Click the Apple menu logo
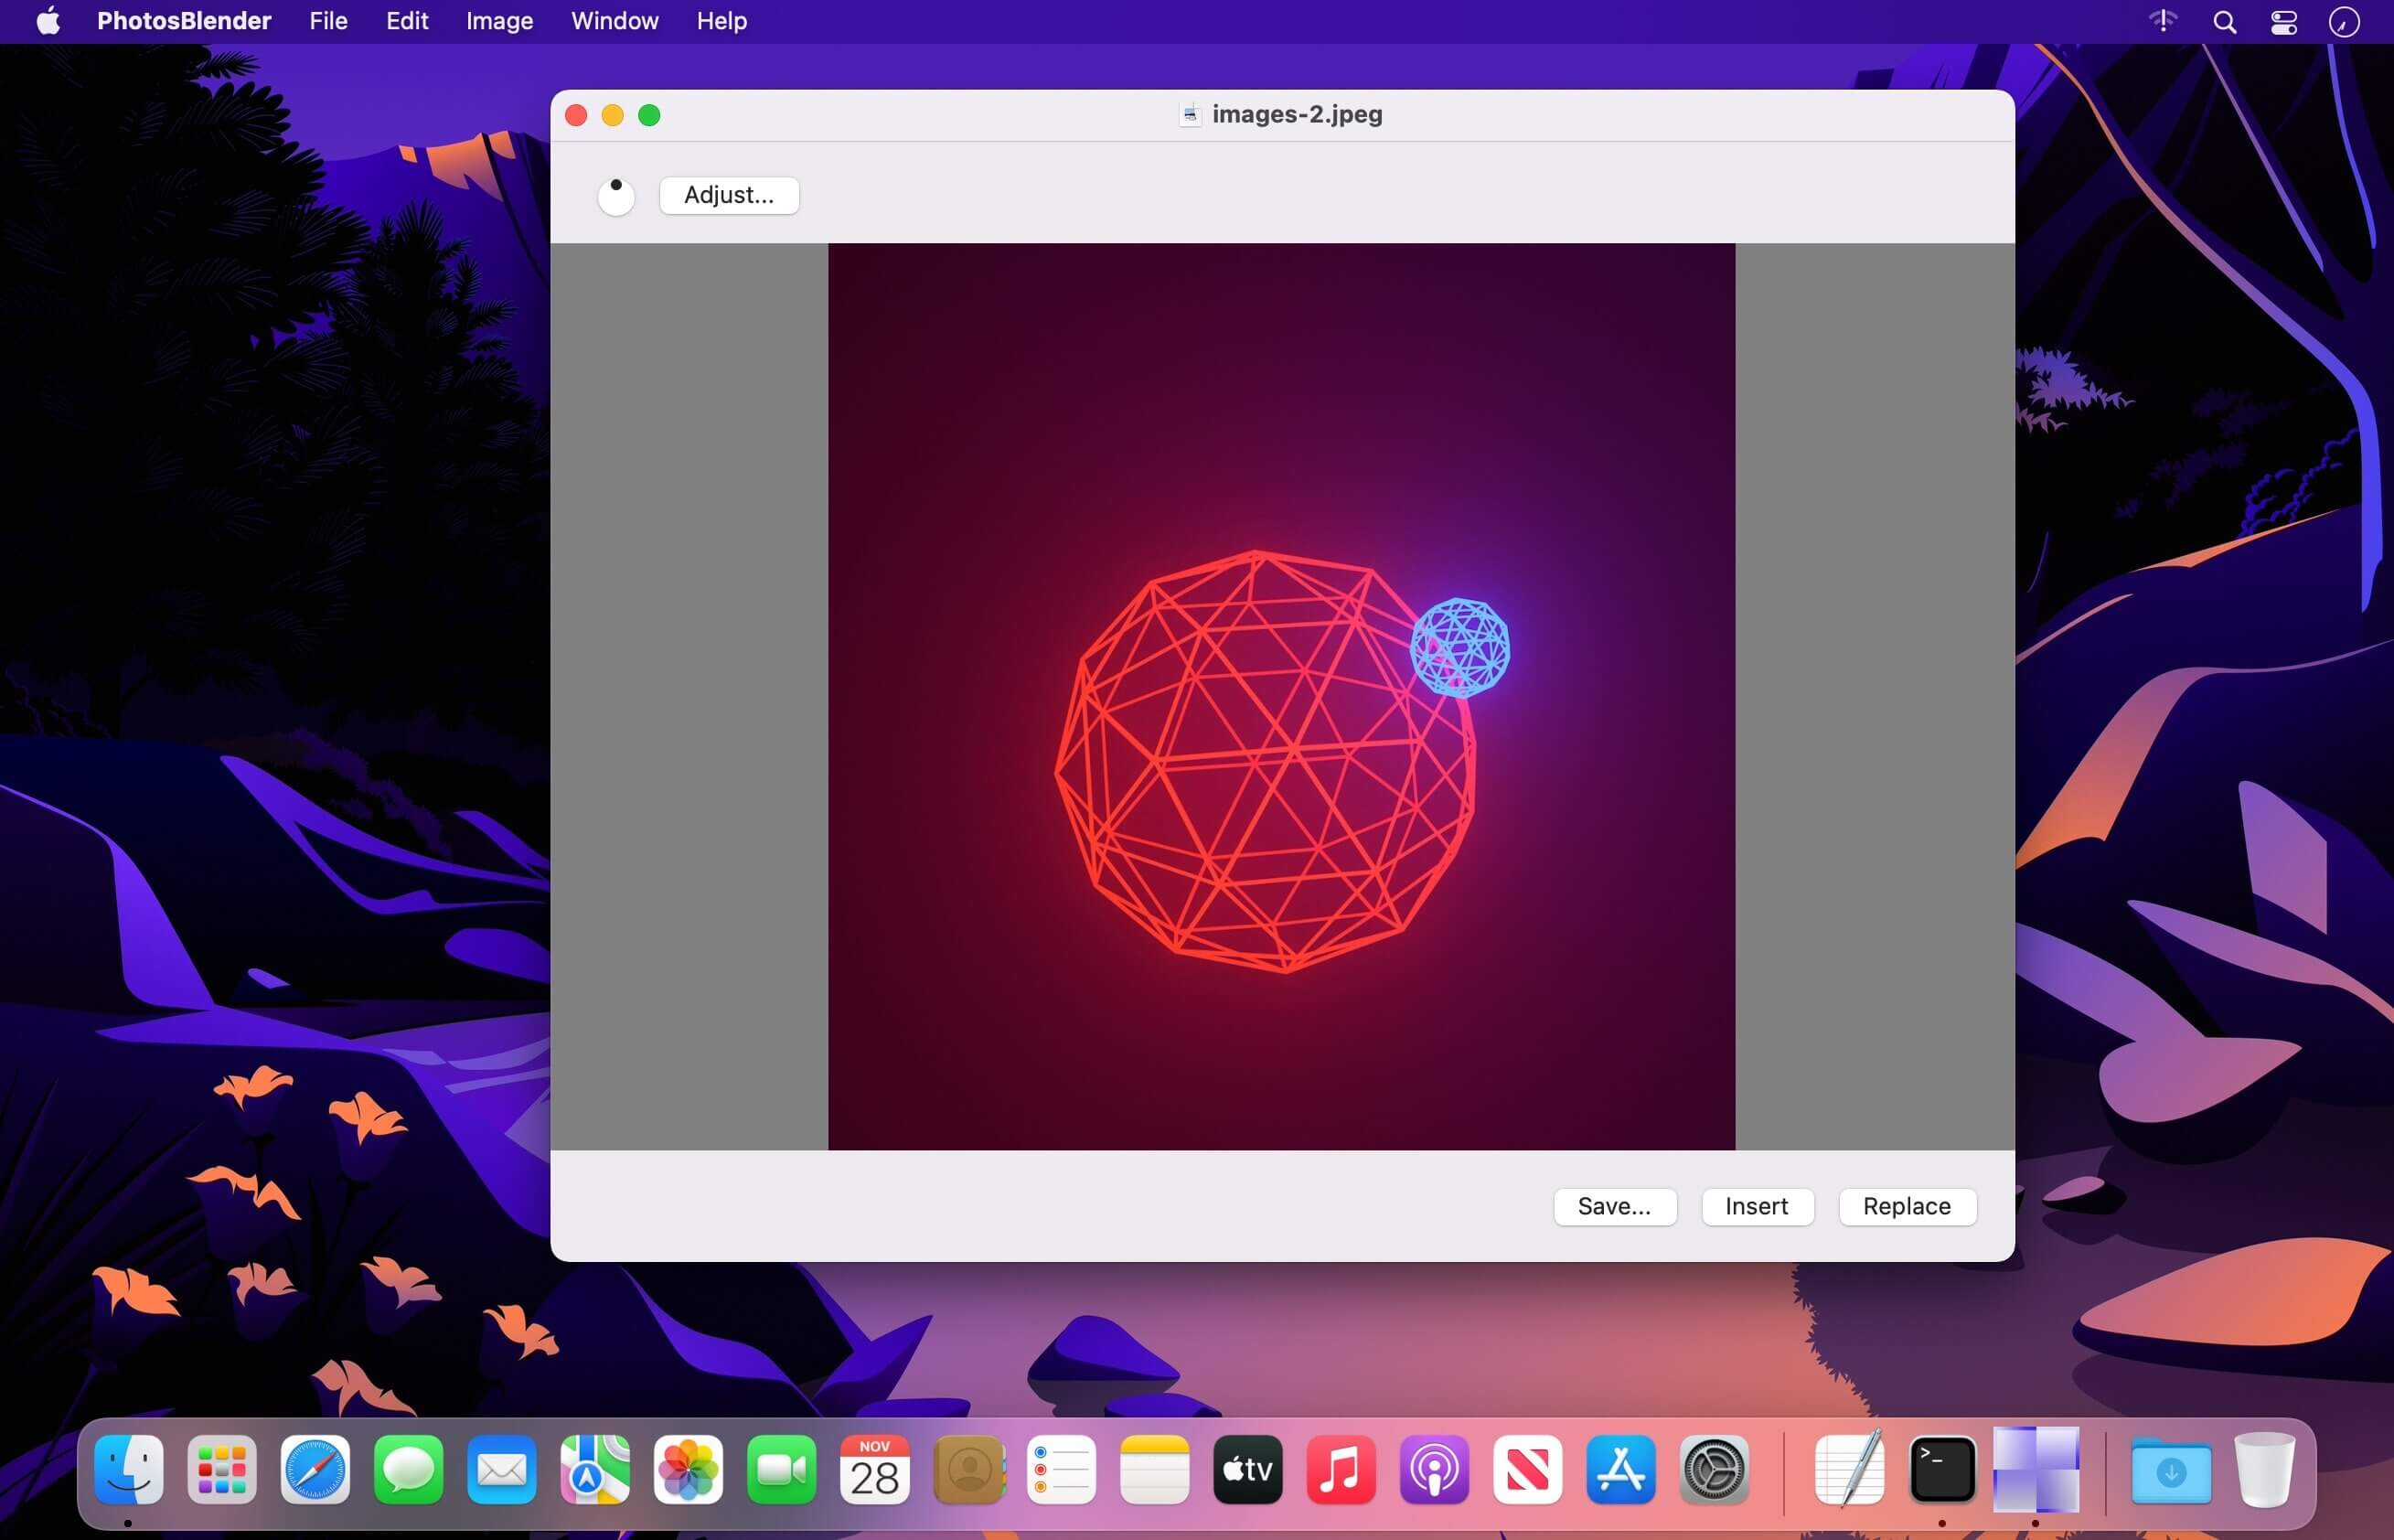 [48, 21]
